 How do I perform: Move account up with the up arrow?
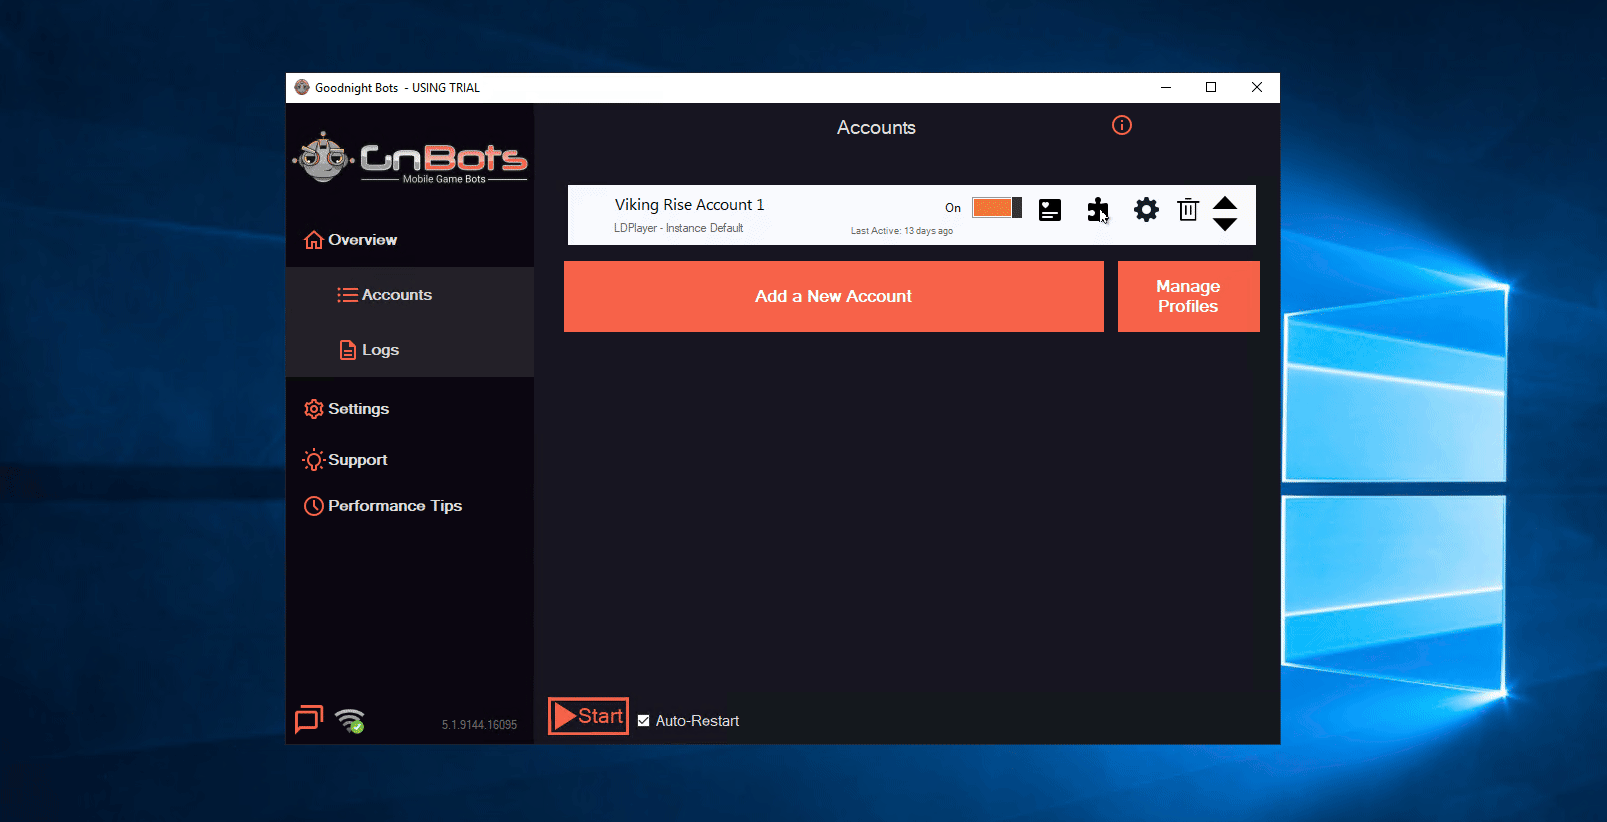[x=1225, y=202]
